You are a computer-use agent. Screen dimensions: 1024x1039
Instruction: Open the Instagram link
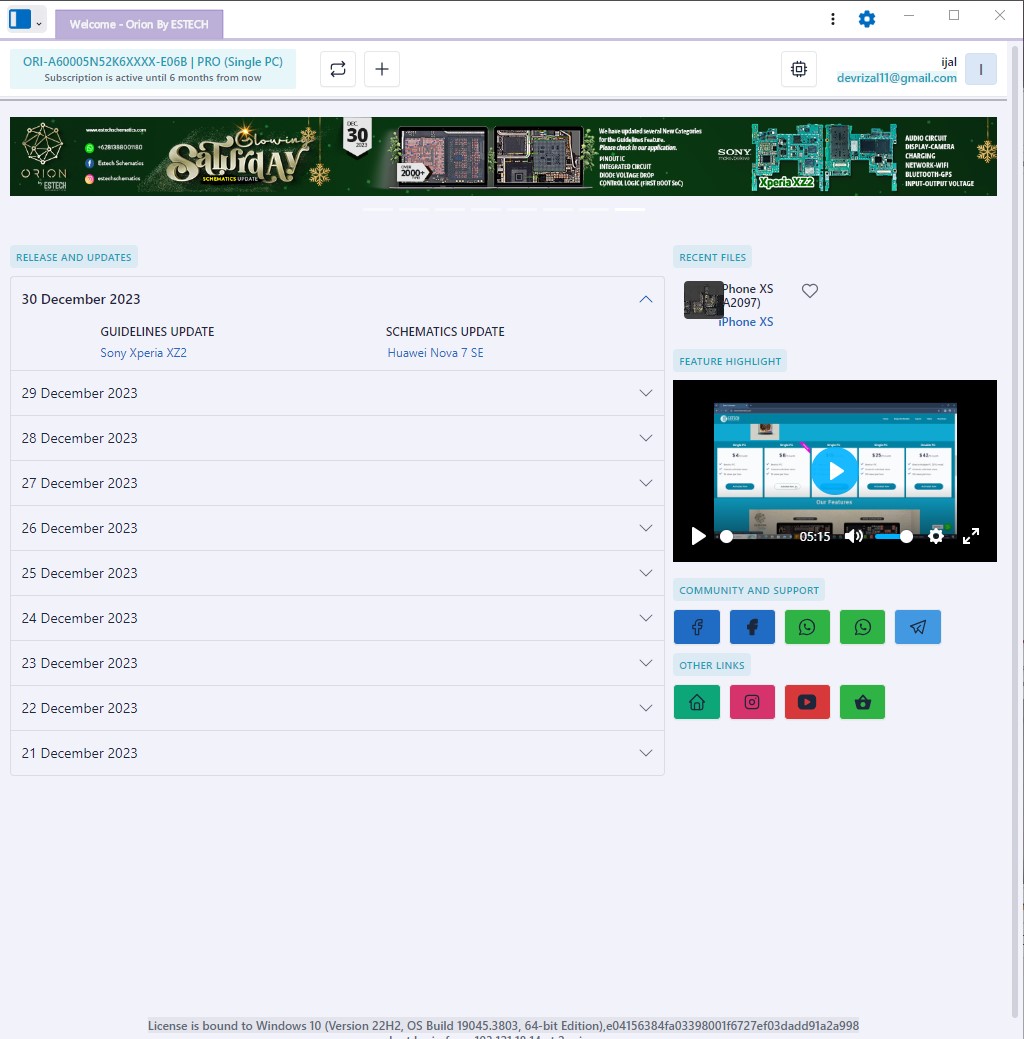click(752, 702)
